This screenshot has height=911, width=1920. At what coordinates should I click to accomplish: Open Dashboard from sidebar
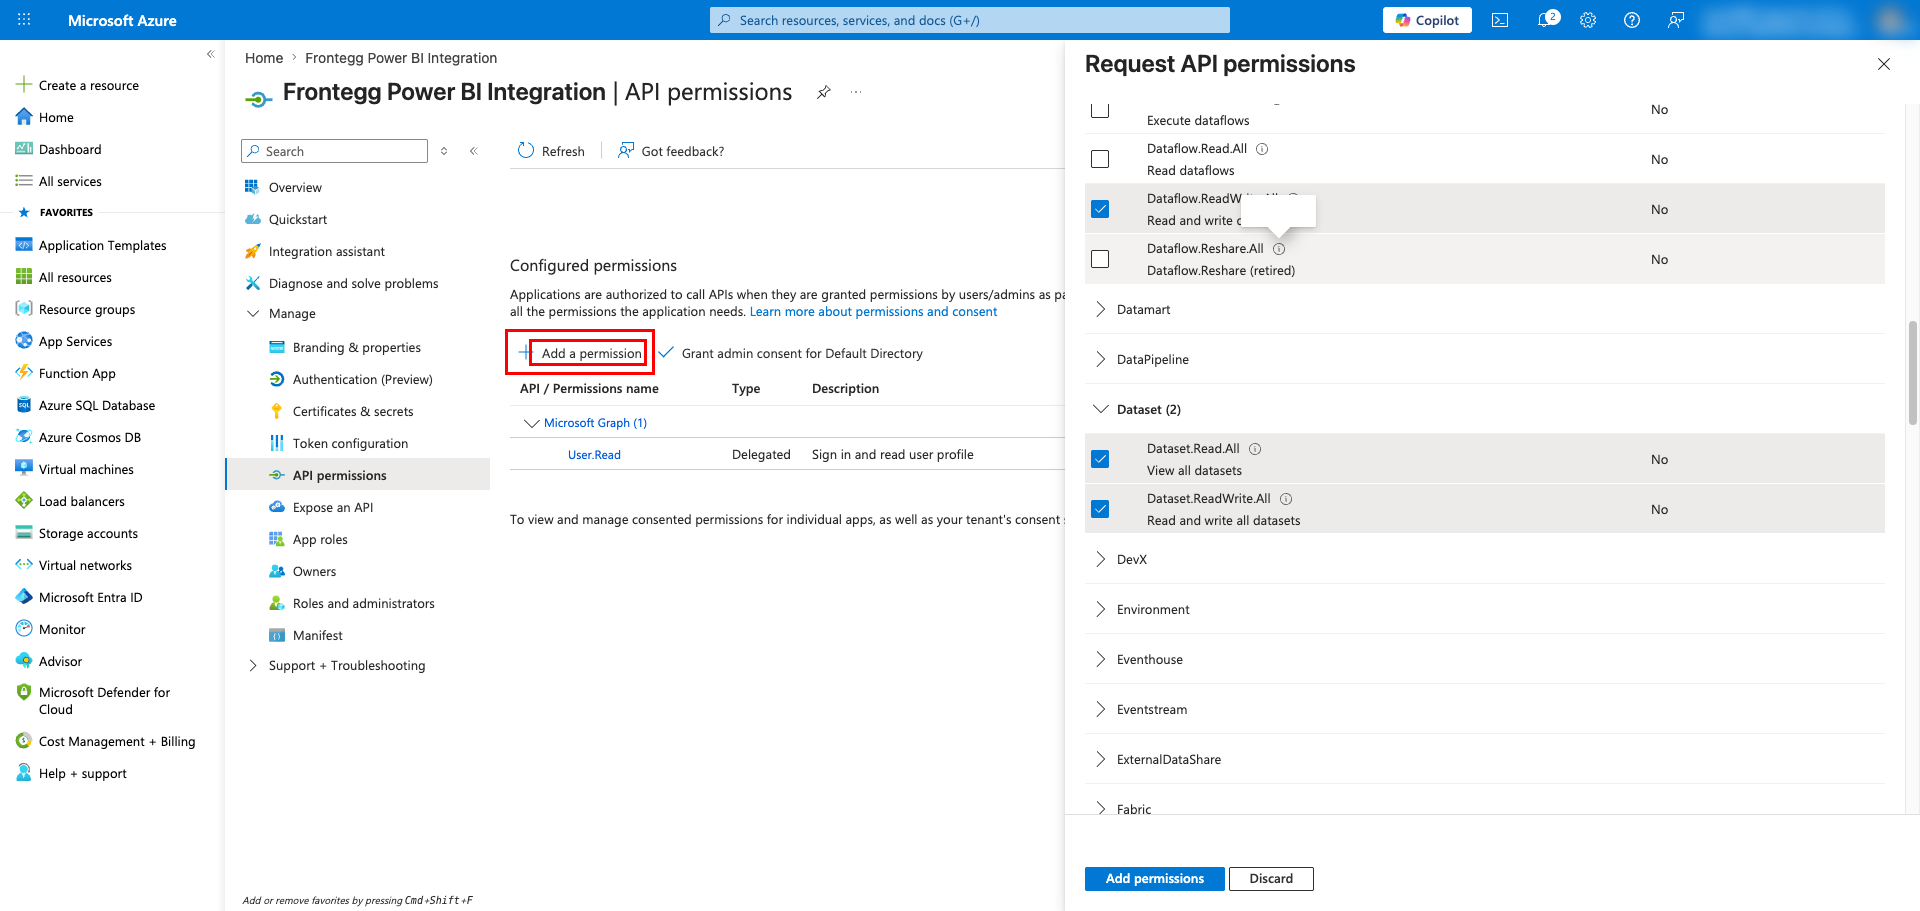pos(70,149)
